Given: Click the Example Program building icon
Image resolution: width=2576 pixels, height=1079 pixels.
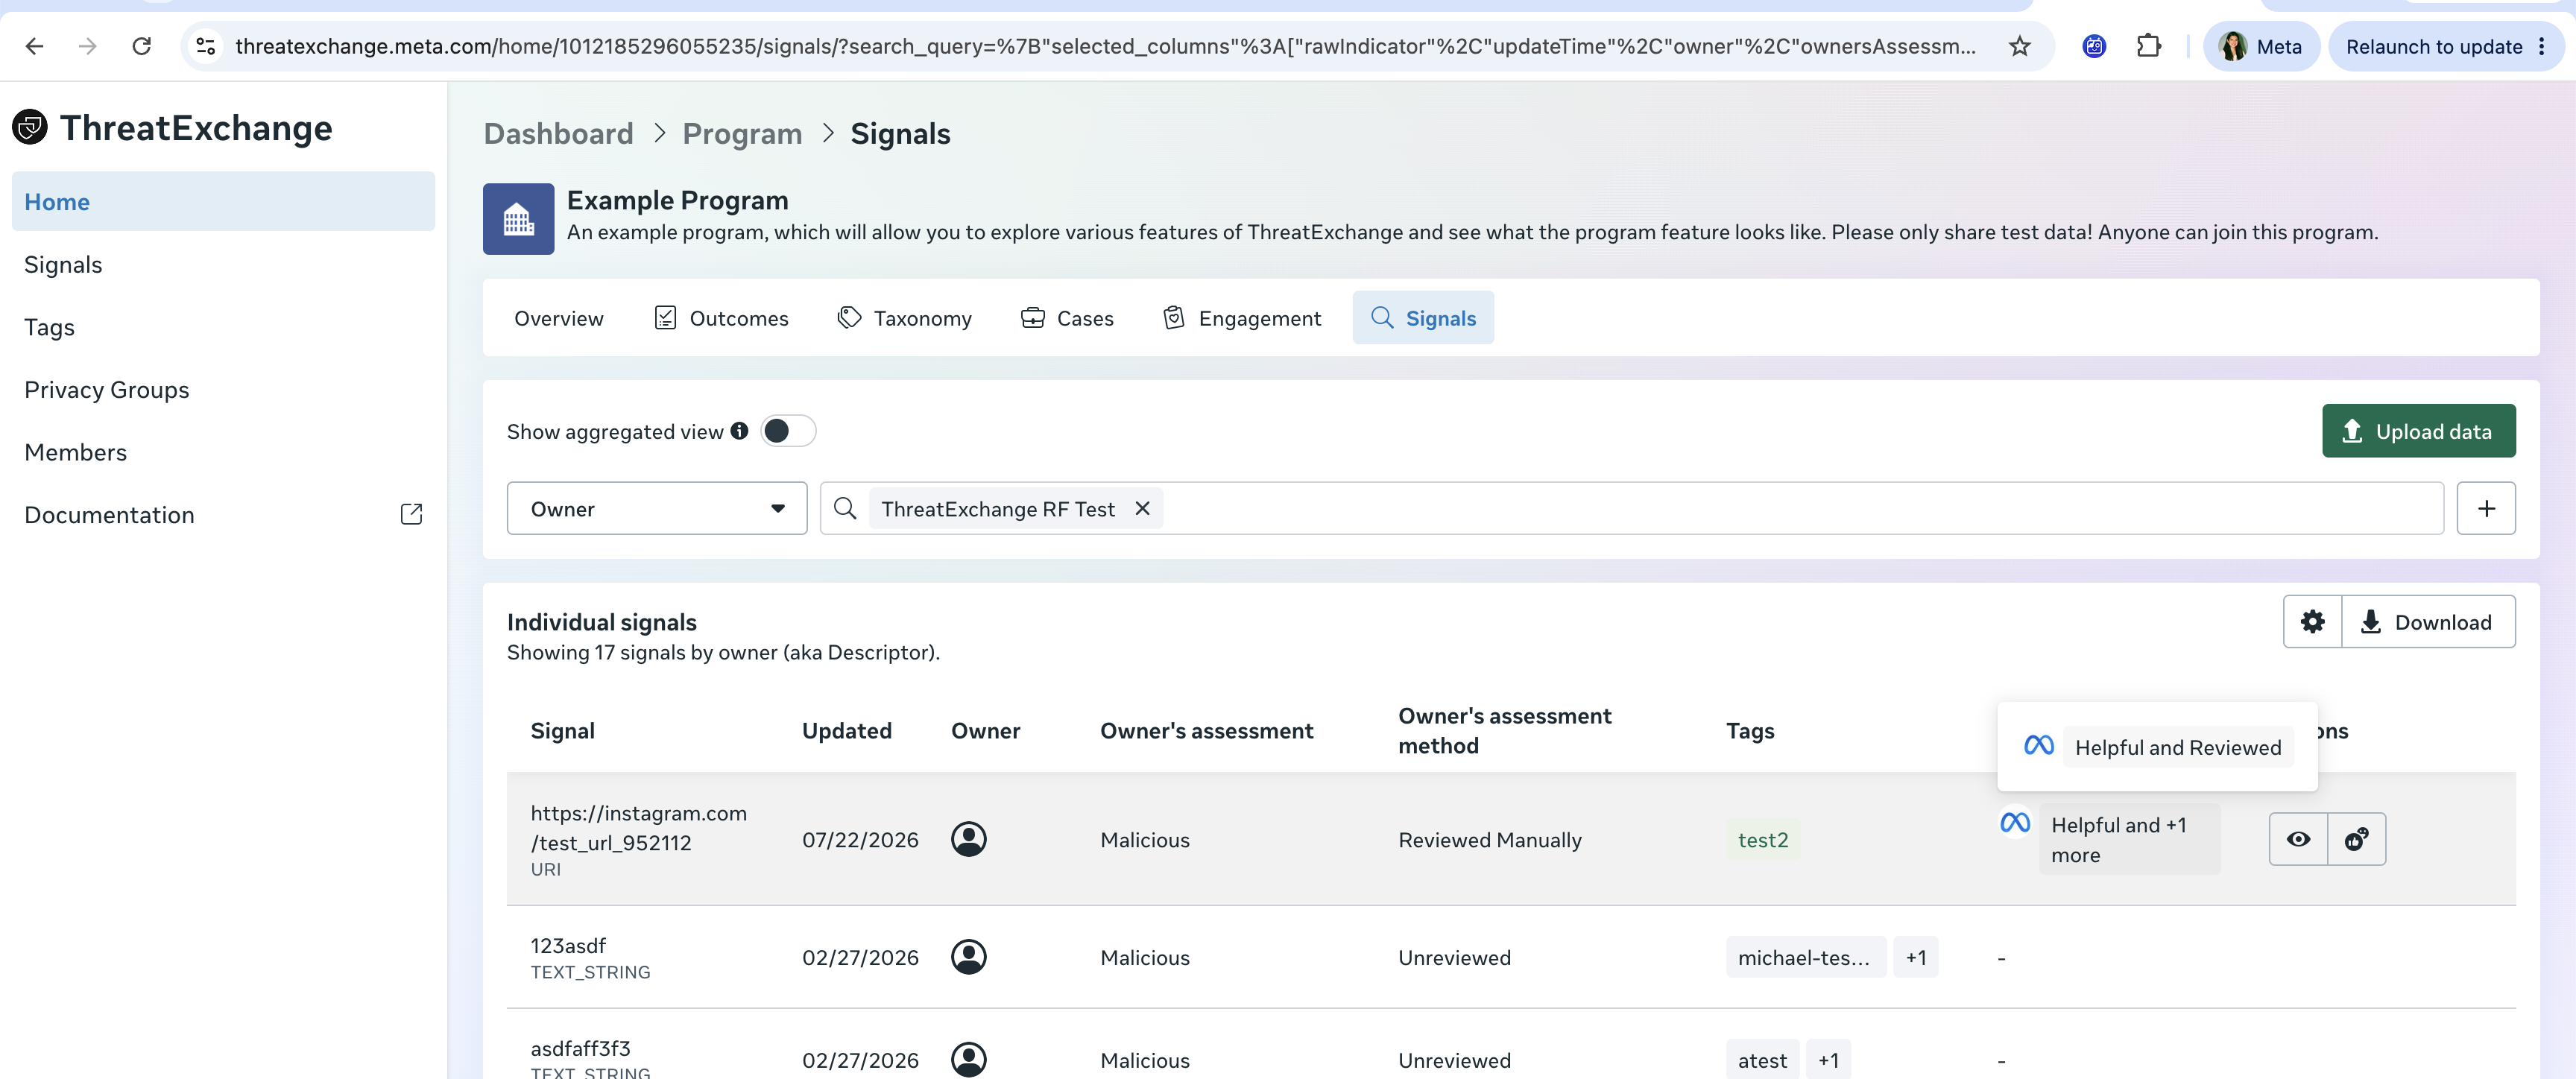Looking at the screenshot, I should pos(518,219).
